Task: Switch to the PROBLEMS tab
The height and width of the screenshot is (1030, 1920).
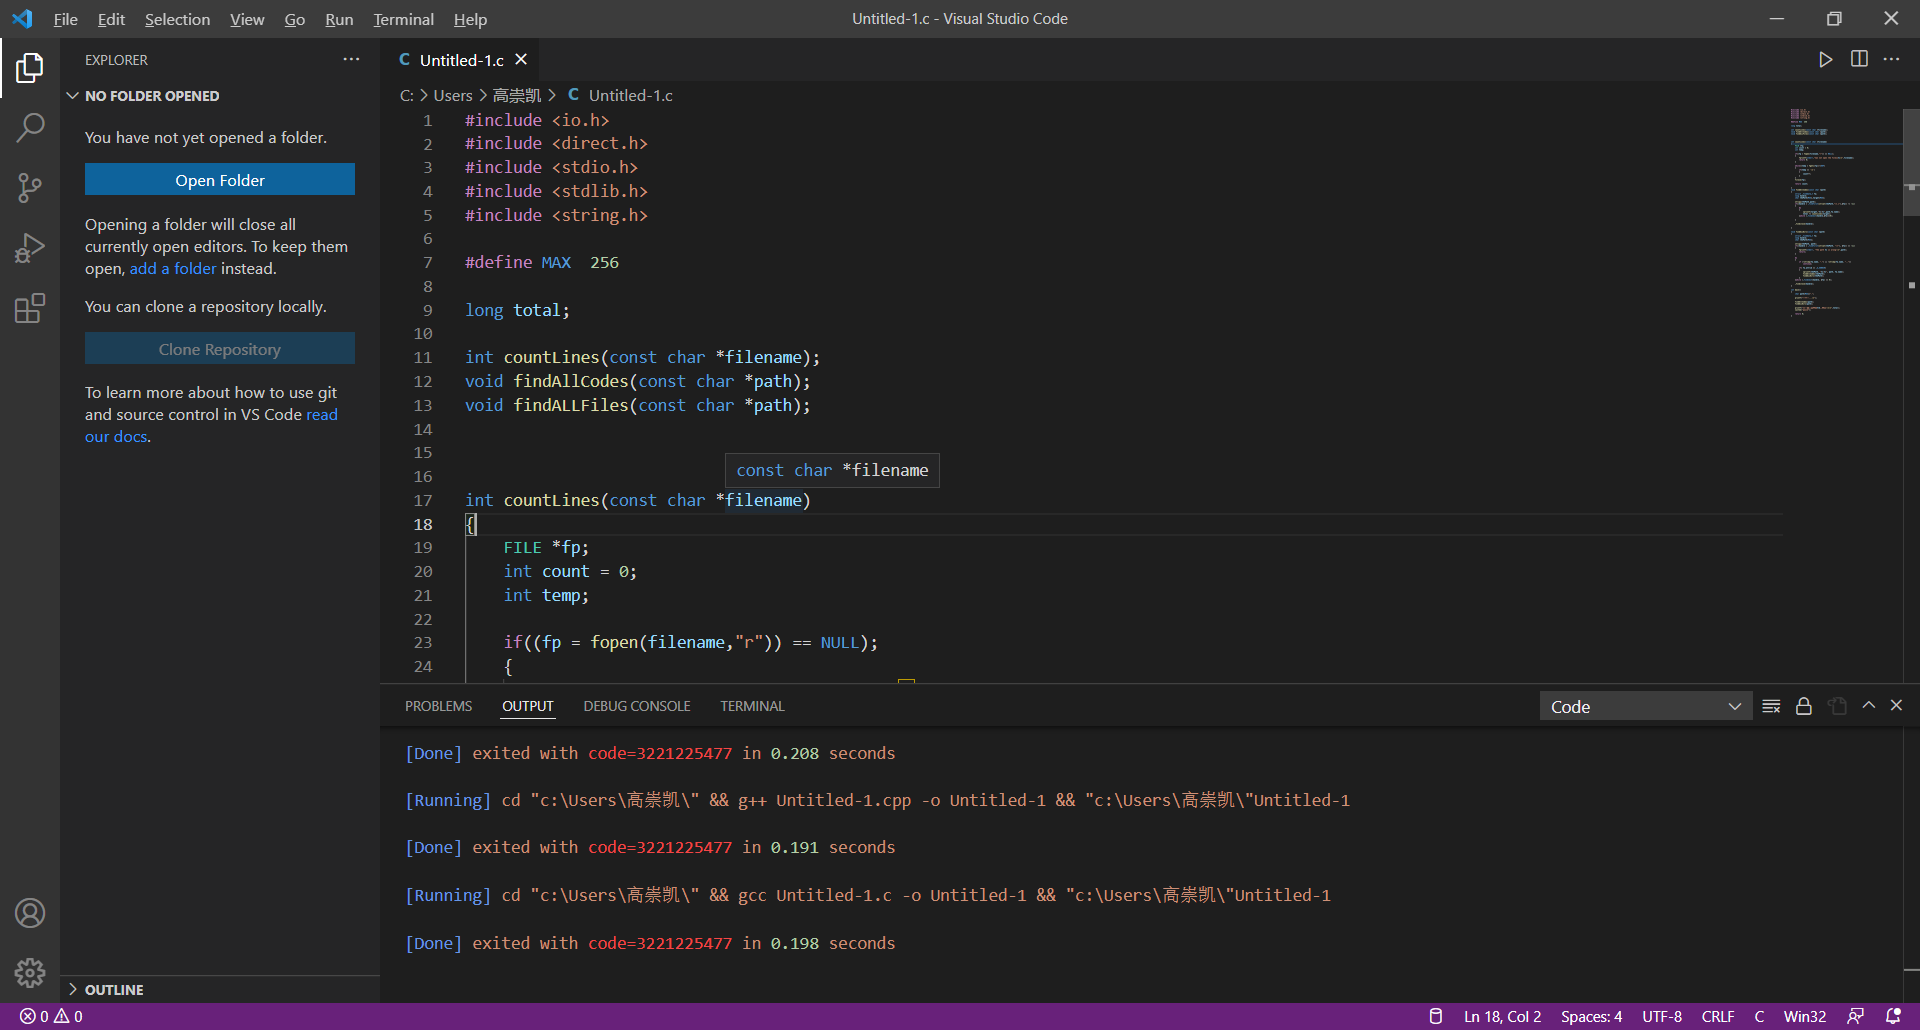Action: tap(438, 706)
